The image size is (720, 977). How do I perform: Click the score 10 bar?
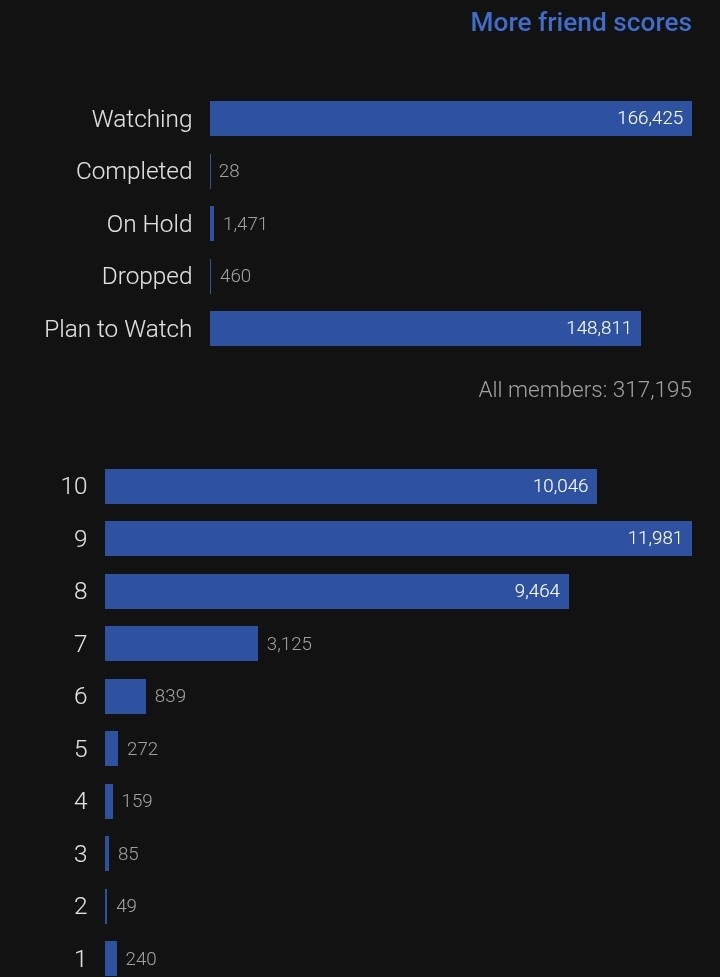pos(350,486)
